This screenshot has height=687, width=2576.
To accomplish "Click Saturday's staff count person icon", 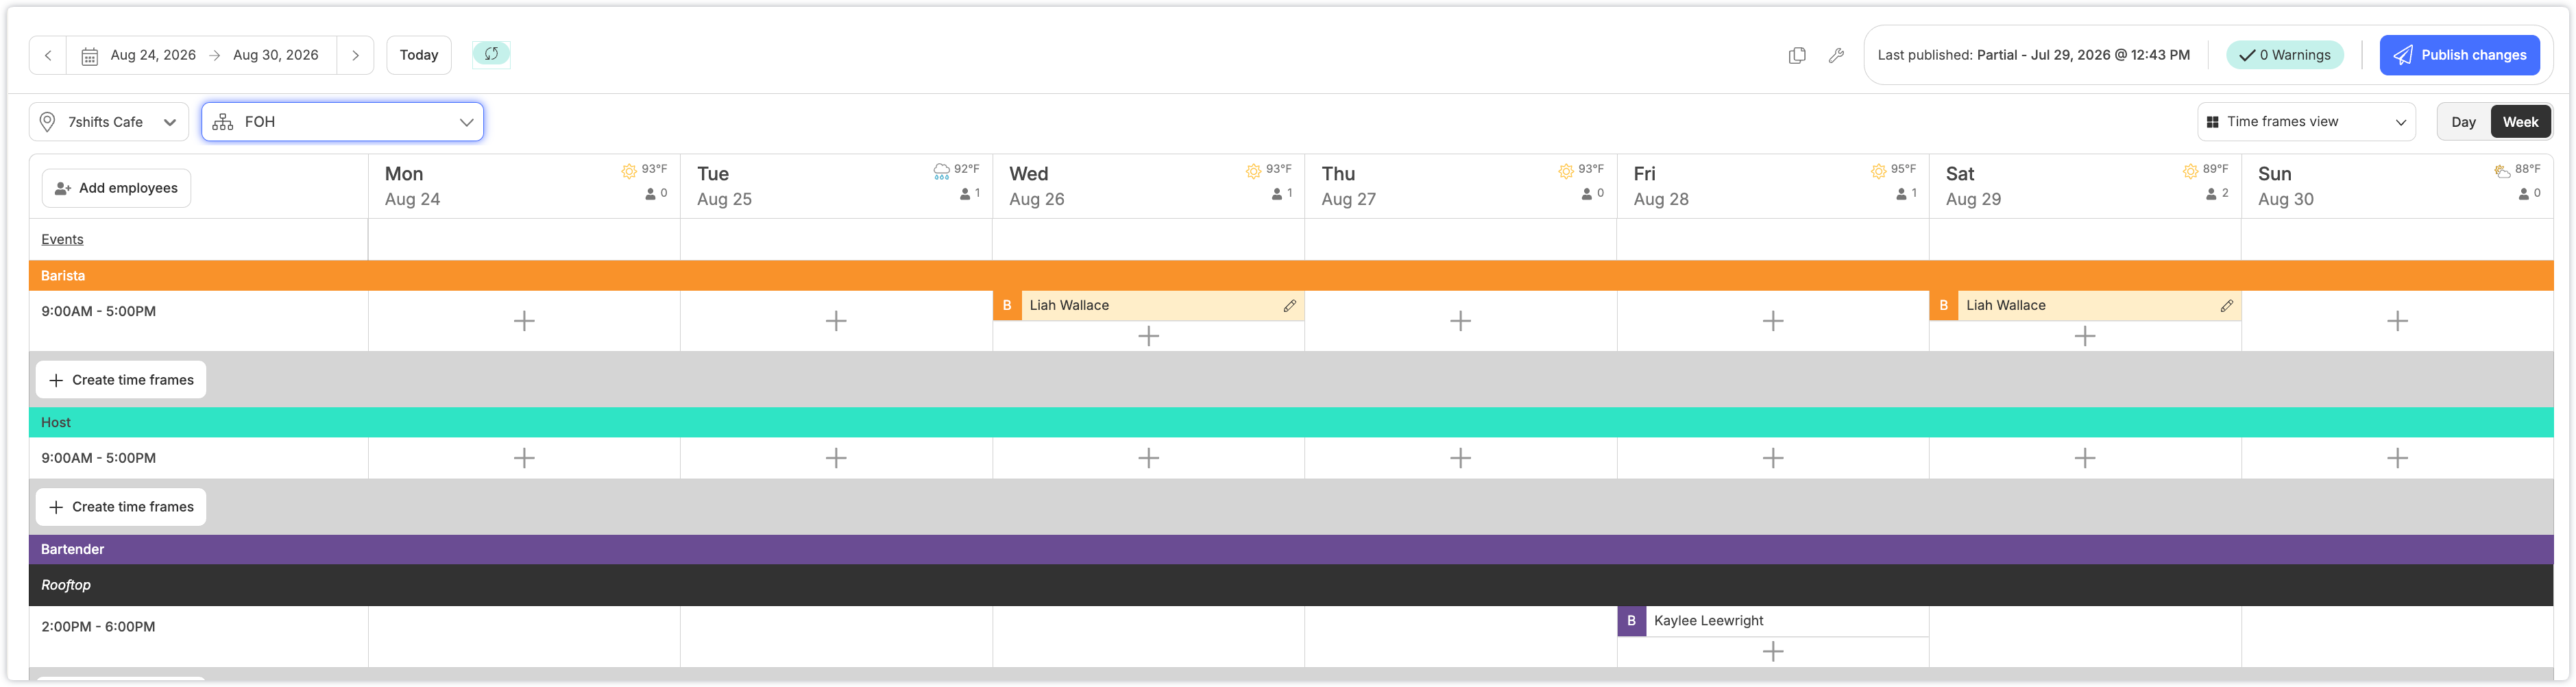I will (2211, 194).
